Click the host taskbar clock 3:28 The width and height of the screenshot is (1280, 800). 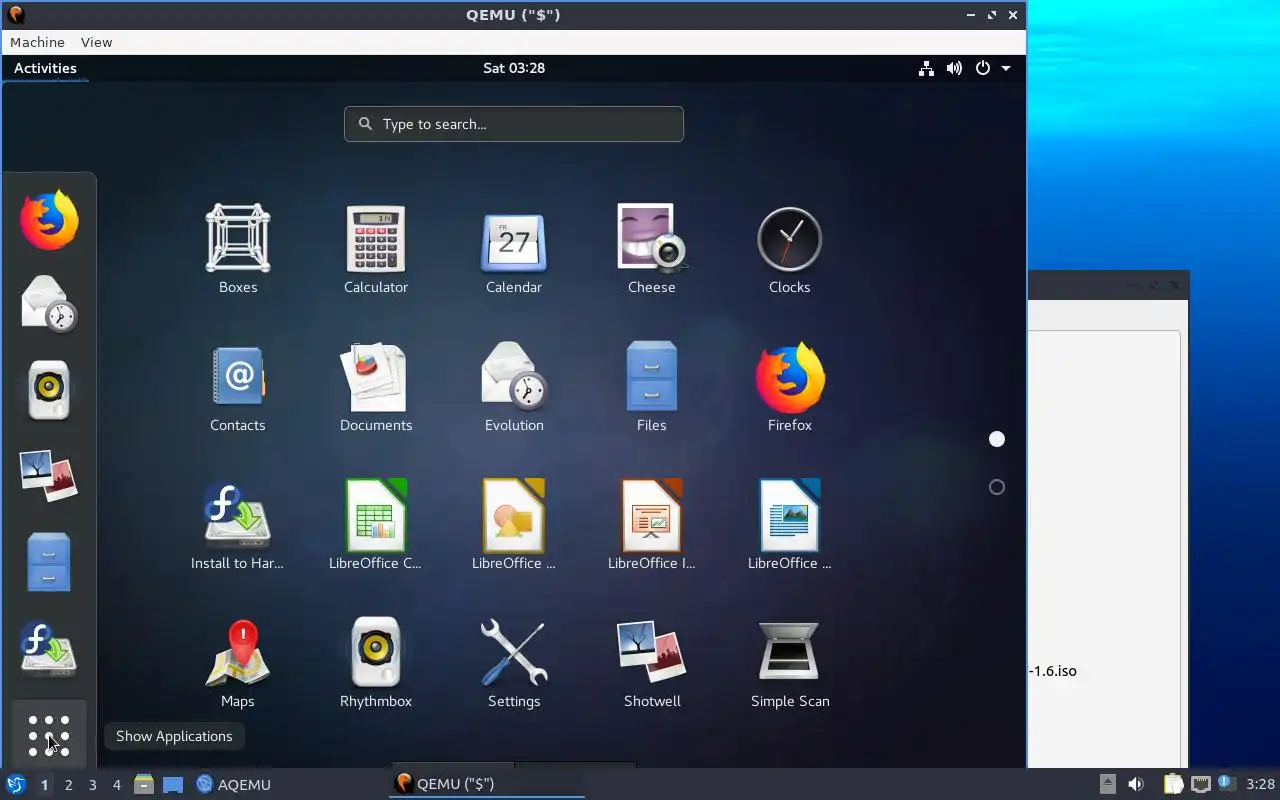[x=1261, y=784]
